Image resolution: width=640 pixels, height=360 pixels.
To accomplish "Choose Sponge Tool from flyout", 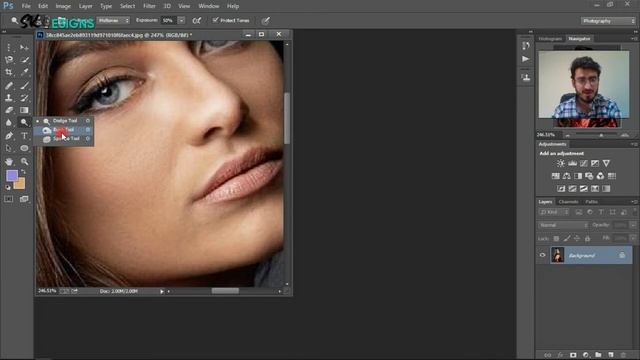I will click(63, 139).
